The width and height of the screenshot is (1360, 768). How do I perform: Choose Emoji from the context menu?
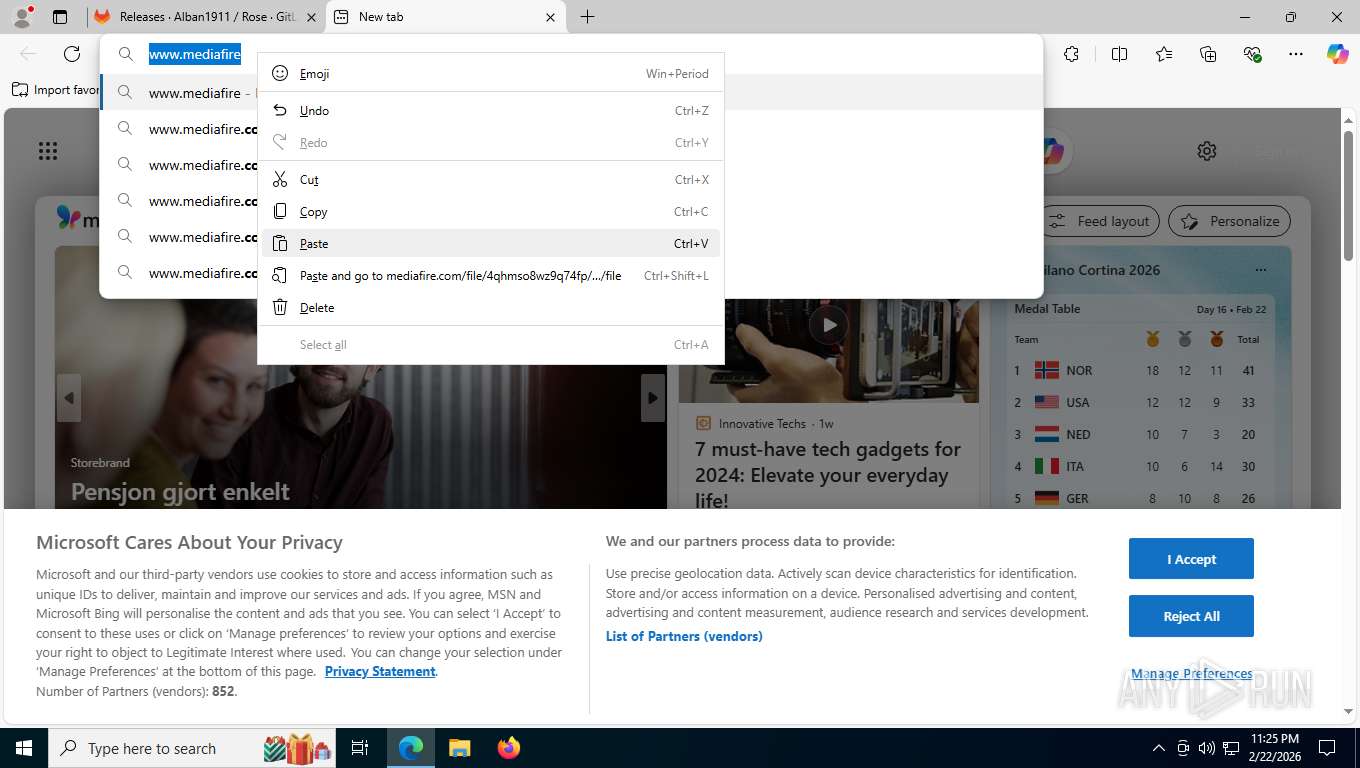tap(490, 74)
